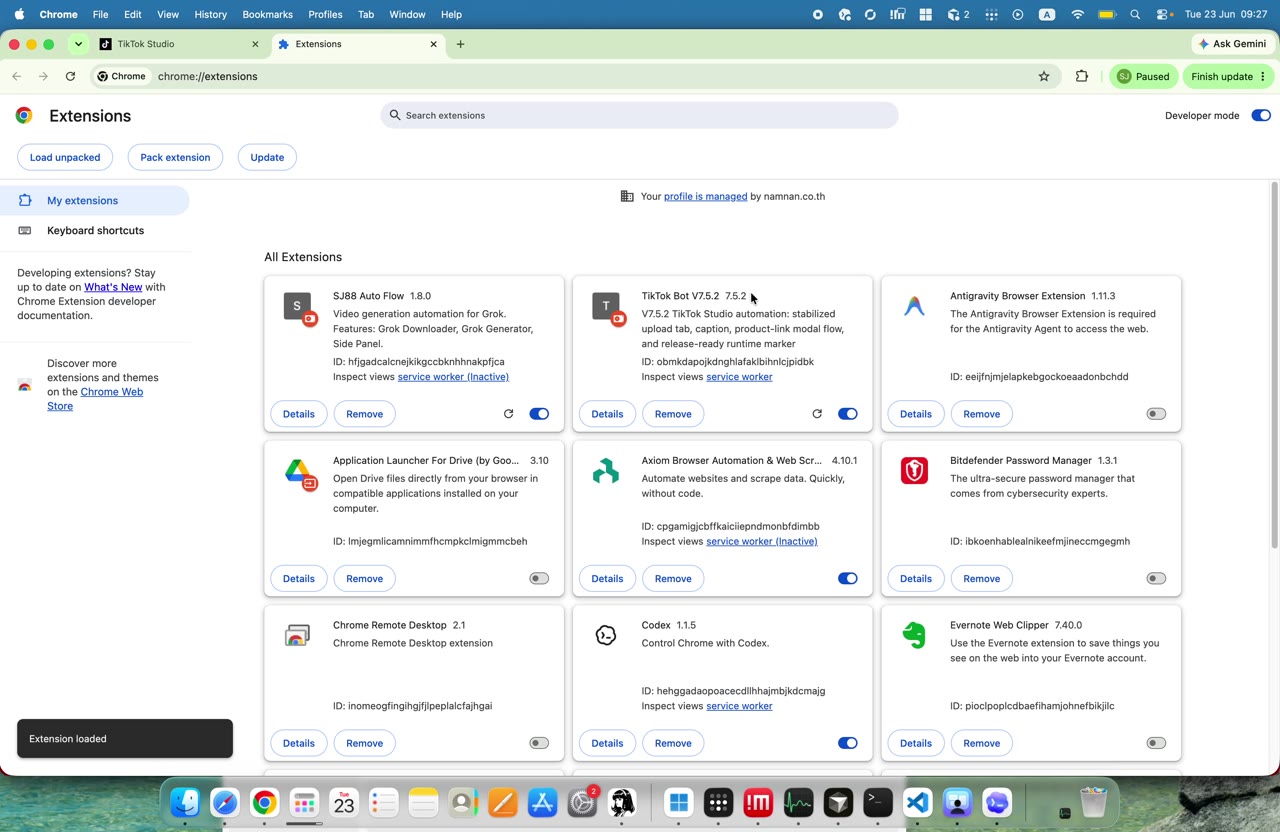
Task: Open the Profiles menu
Action: pyautogui.click(x=325, y=15)
